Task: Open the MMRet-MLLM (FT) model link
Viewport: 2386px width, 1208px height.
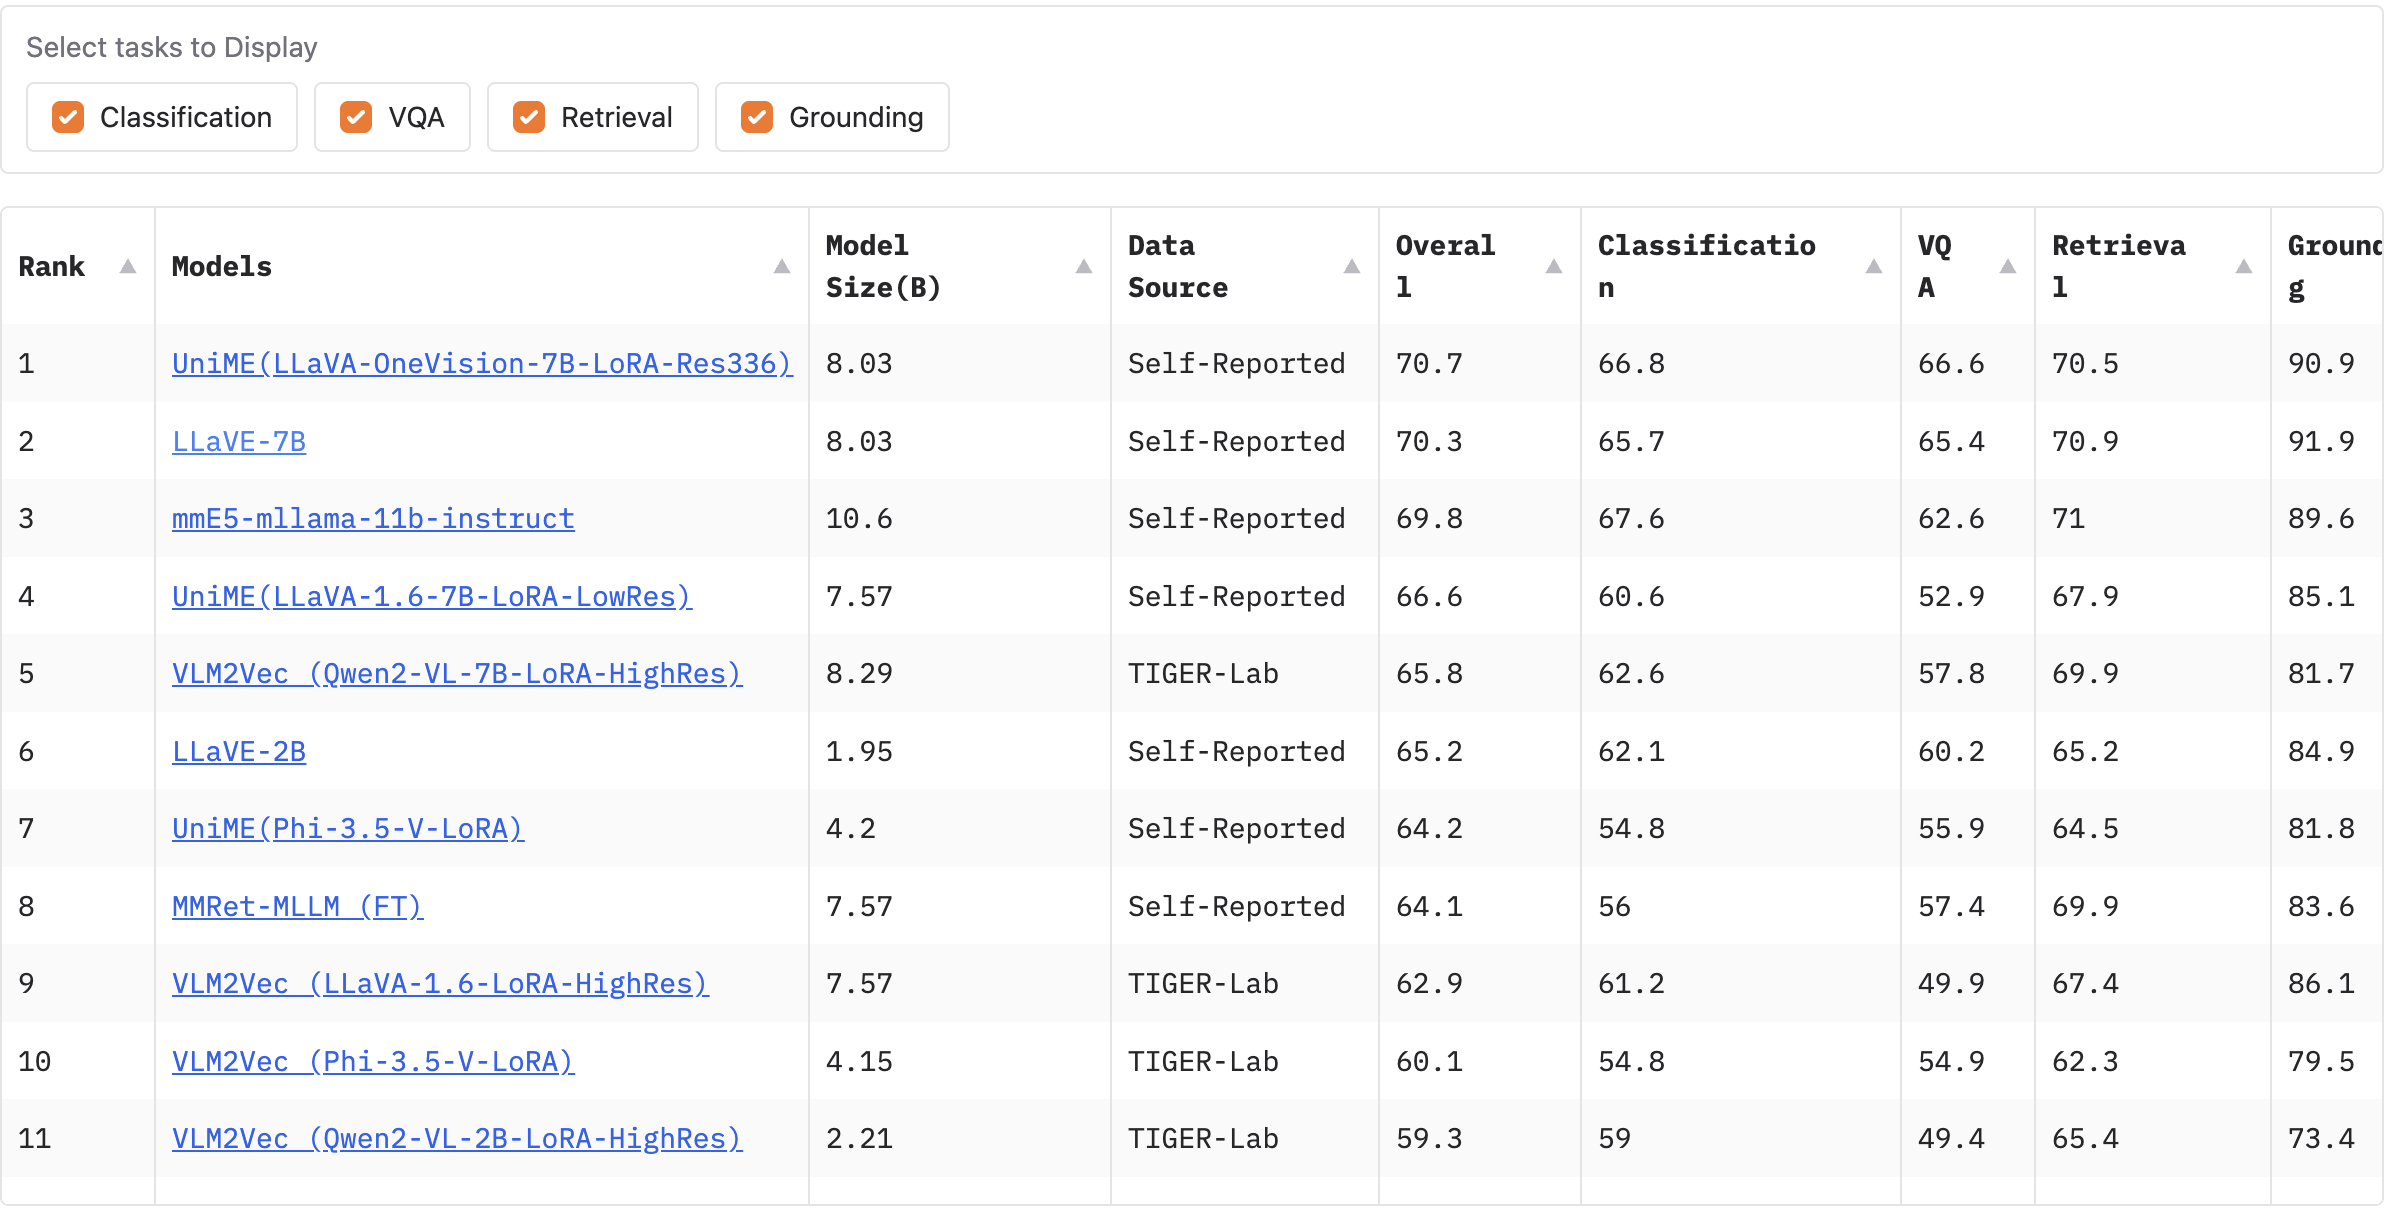Action: click(297, 906)
